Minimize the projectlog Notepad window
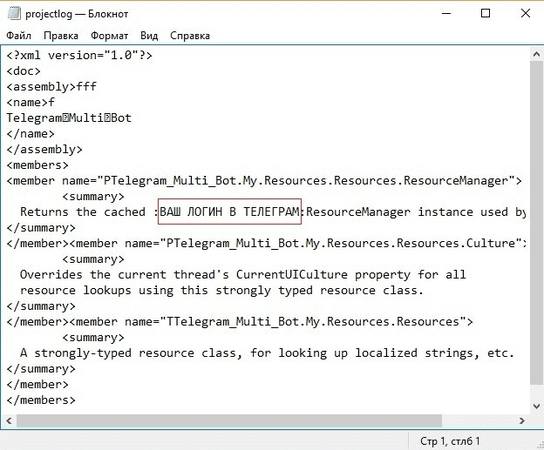 click(x=446, y=14)
